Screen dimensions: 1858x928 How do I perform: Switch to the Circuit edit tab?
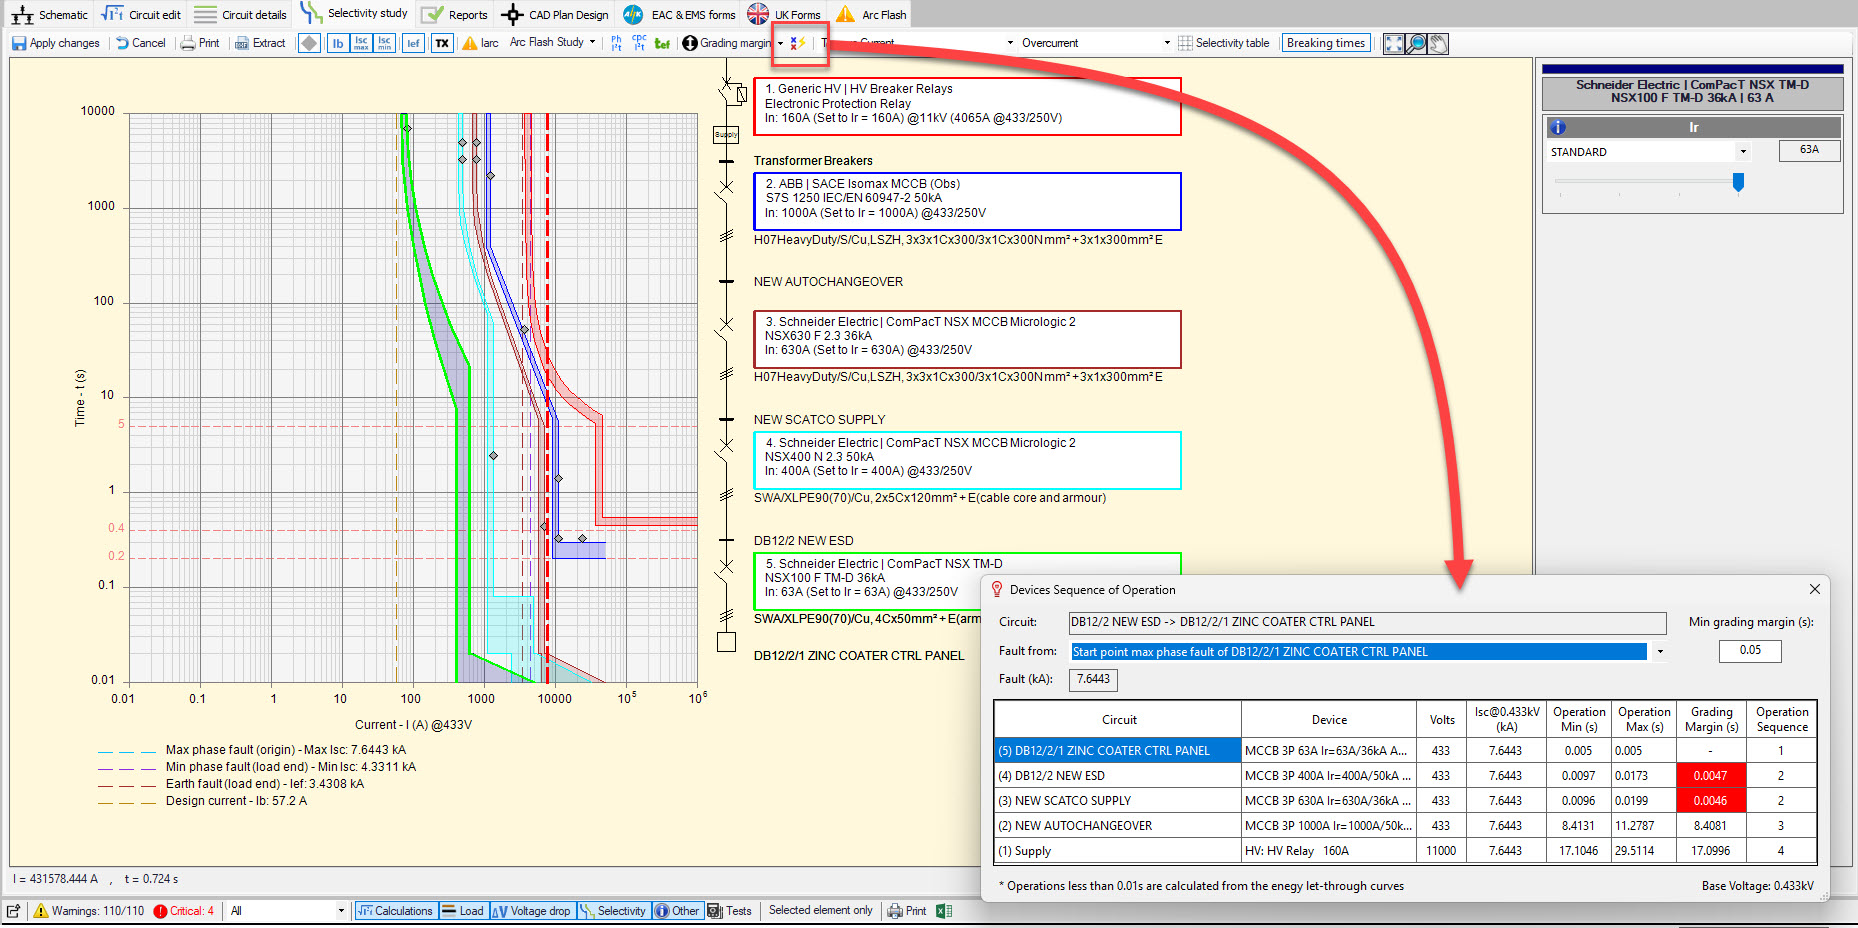click(x=141, y=14)
